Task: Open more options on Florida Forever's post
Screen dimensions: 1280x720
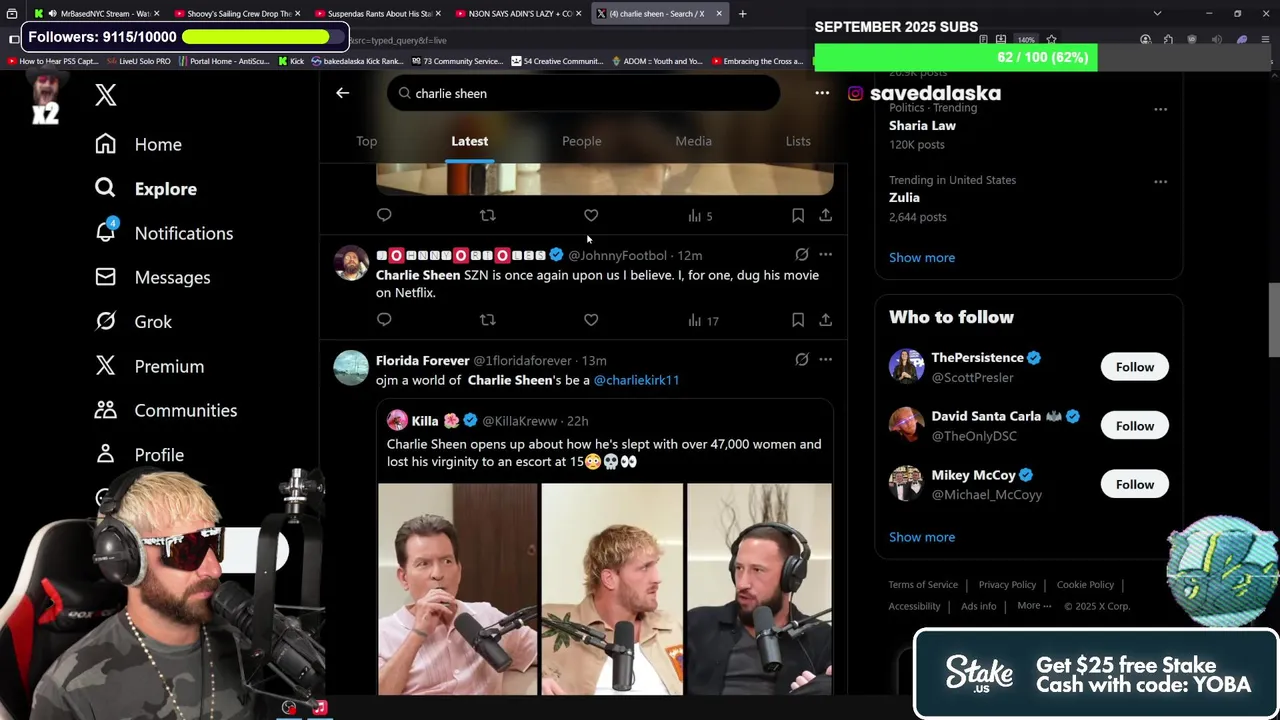Action: point(825,359)
